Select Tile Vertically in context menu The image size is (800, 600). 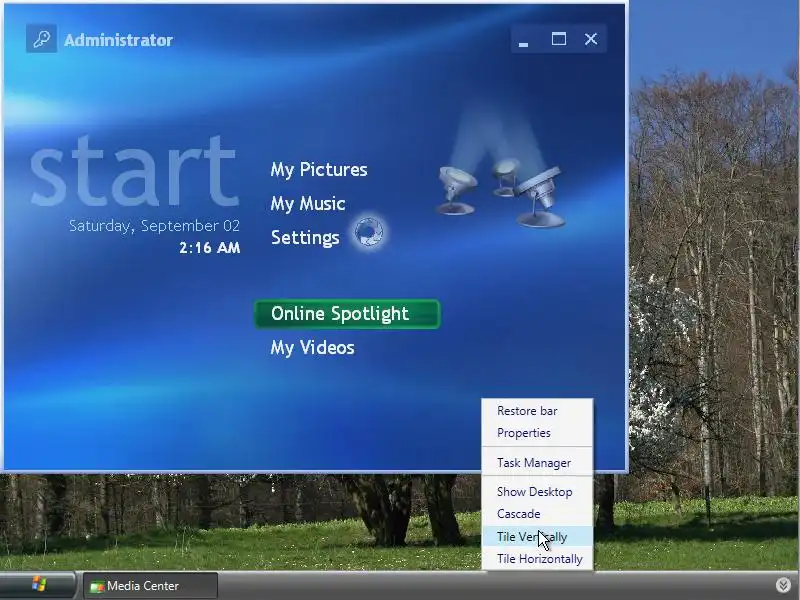pos(537,537)
